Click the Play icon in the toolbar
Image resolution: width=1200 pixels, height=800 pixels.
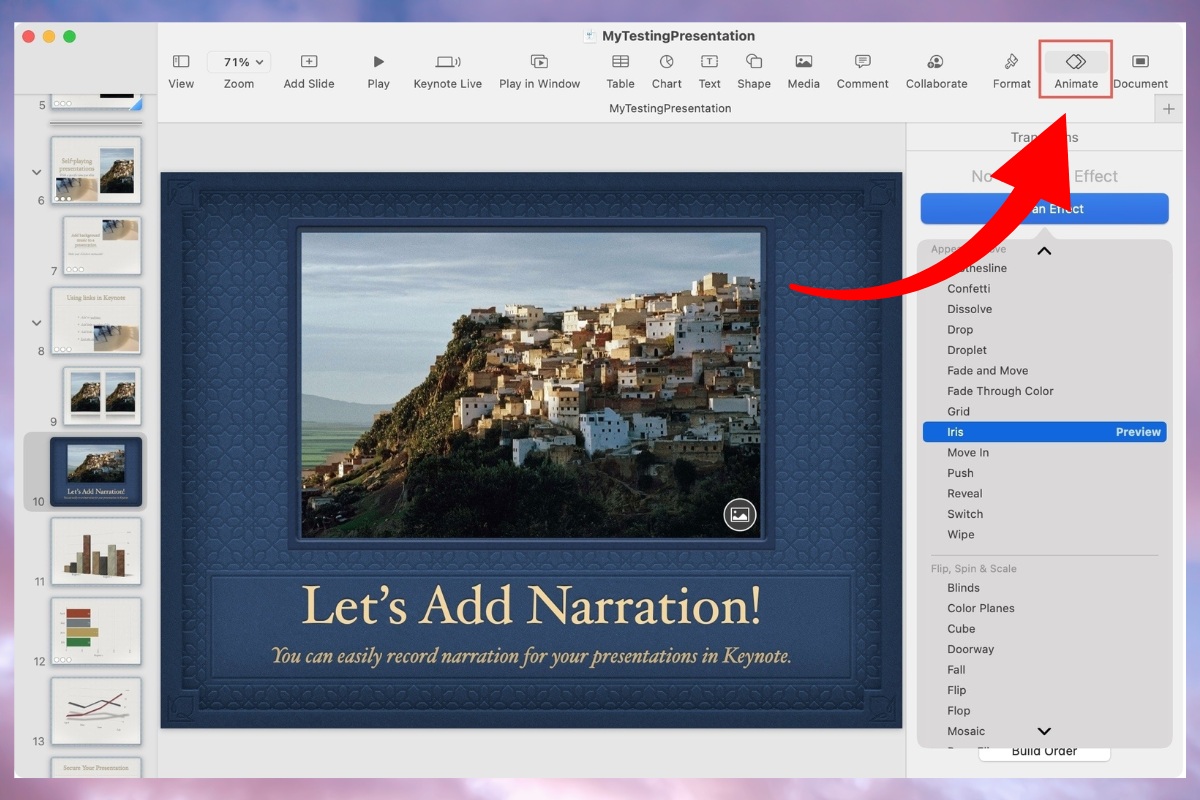(378, 62)
